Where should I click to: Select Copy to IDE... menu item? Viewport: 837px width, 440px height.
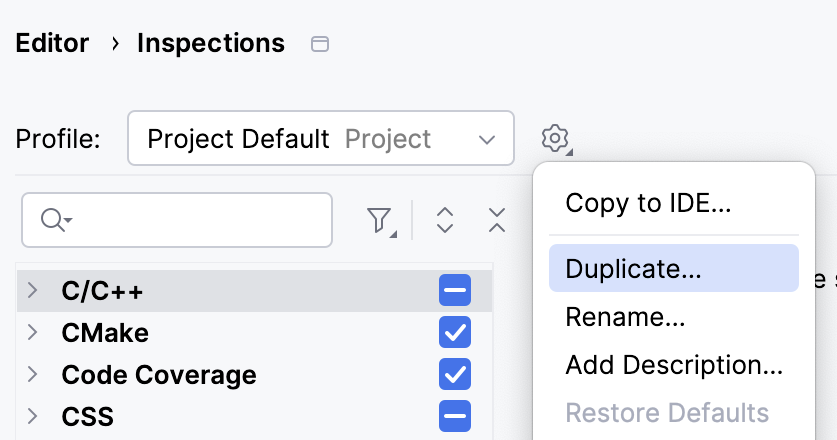click(x=648, y=203)
